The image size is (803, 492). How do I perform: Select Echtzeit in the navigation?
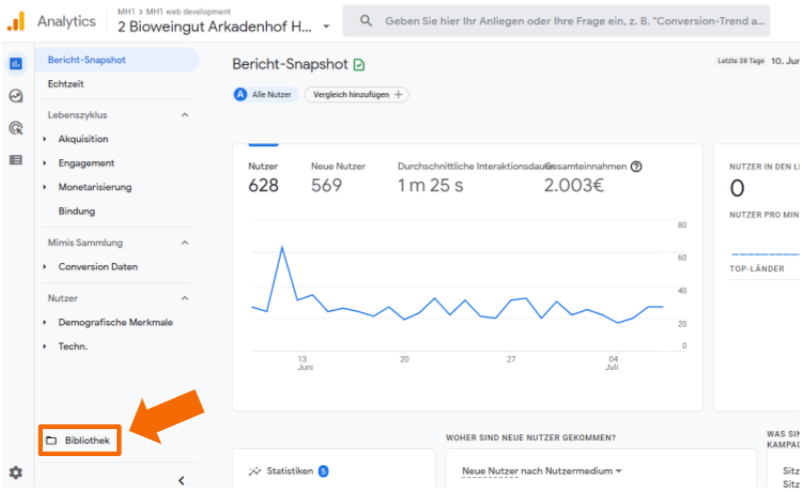66,84
